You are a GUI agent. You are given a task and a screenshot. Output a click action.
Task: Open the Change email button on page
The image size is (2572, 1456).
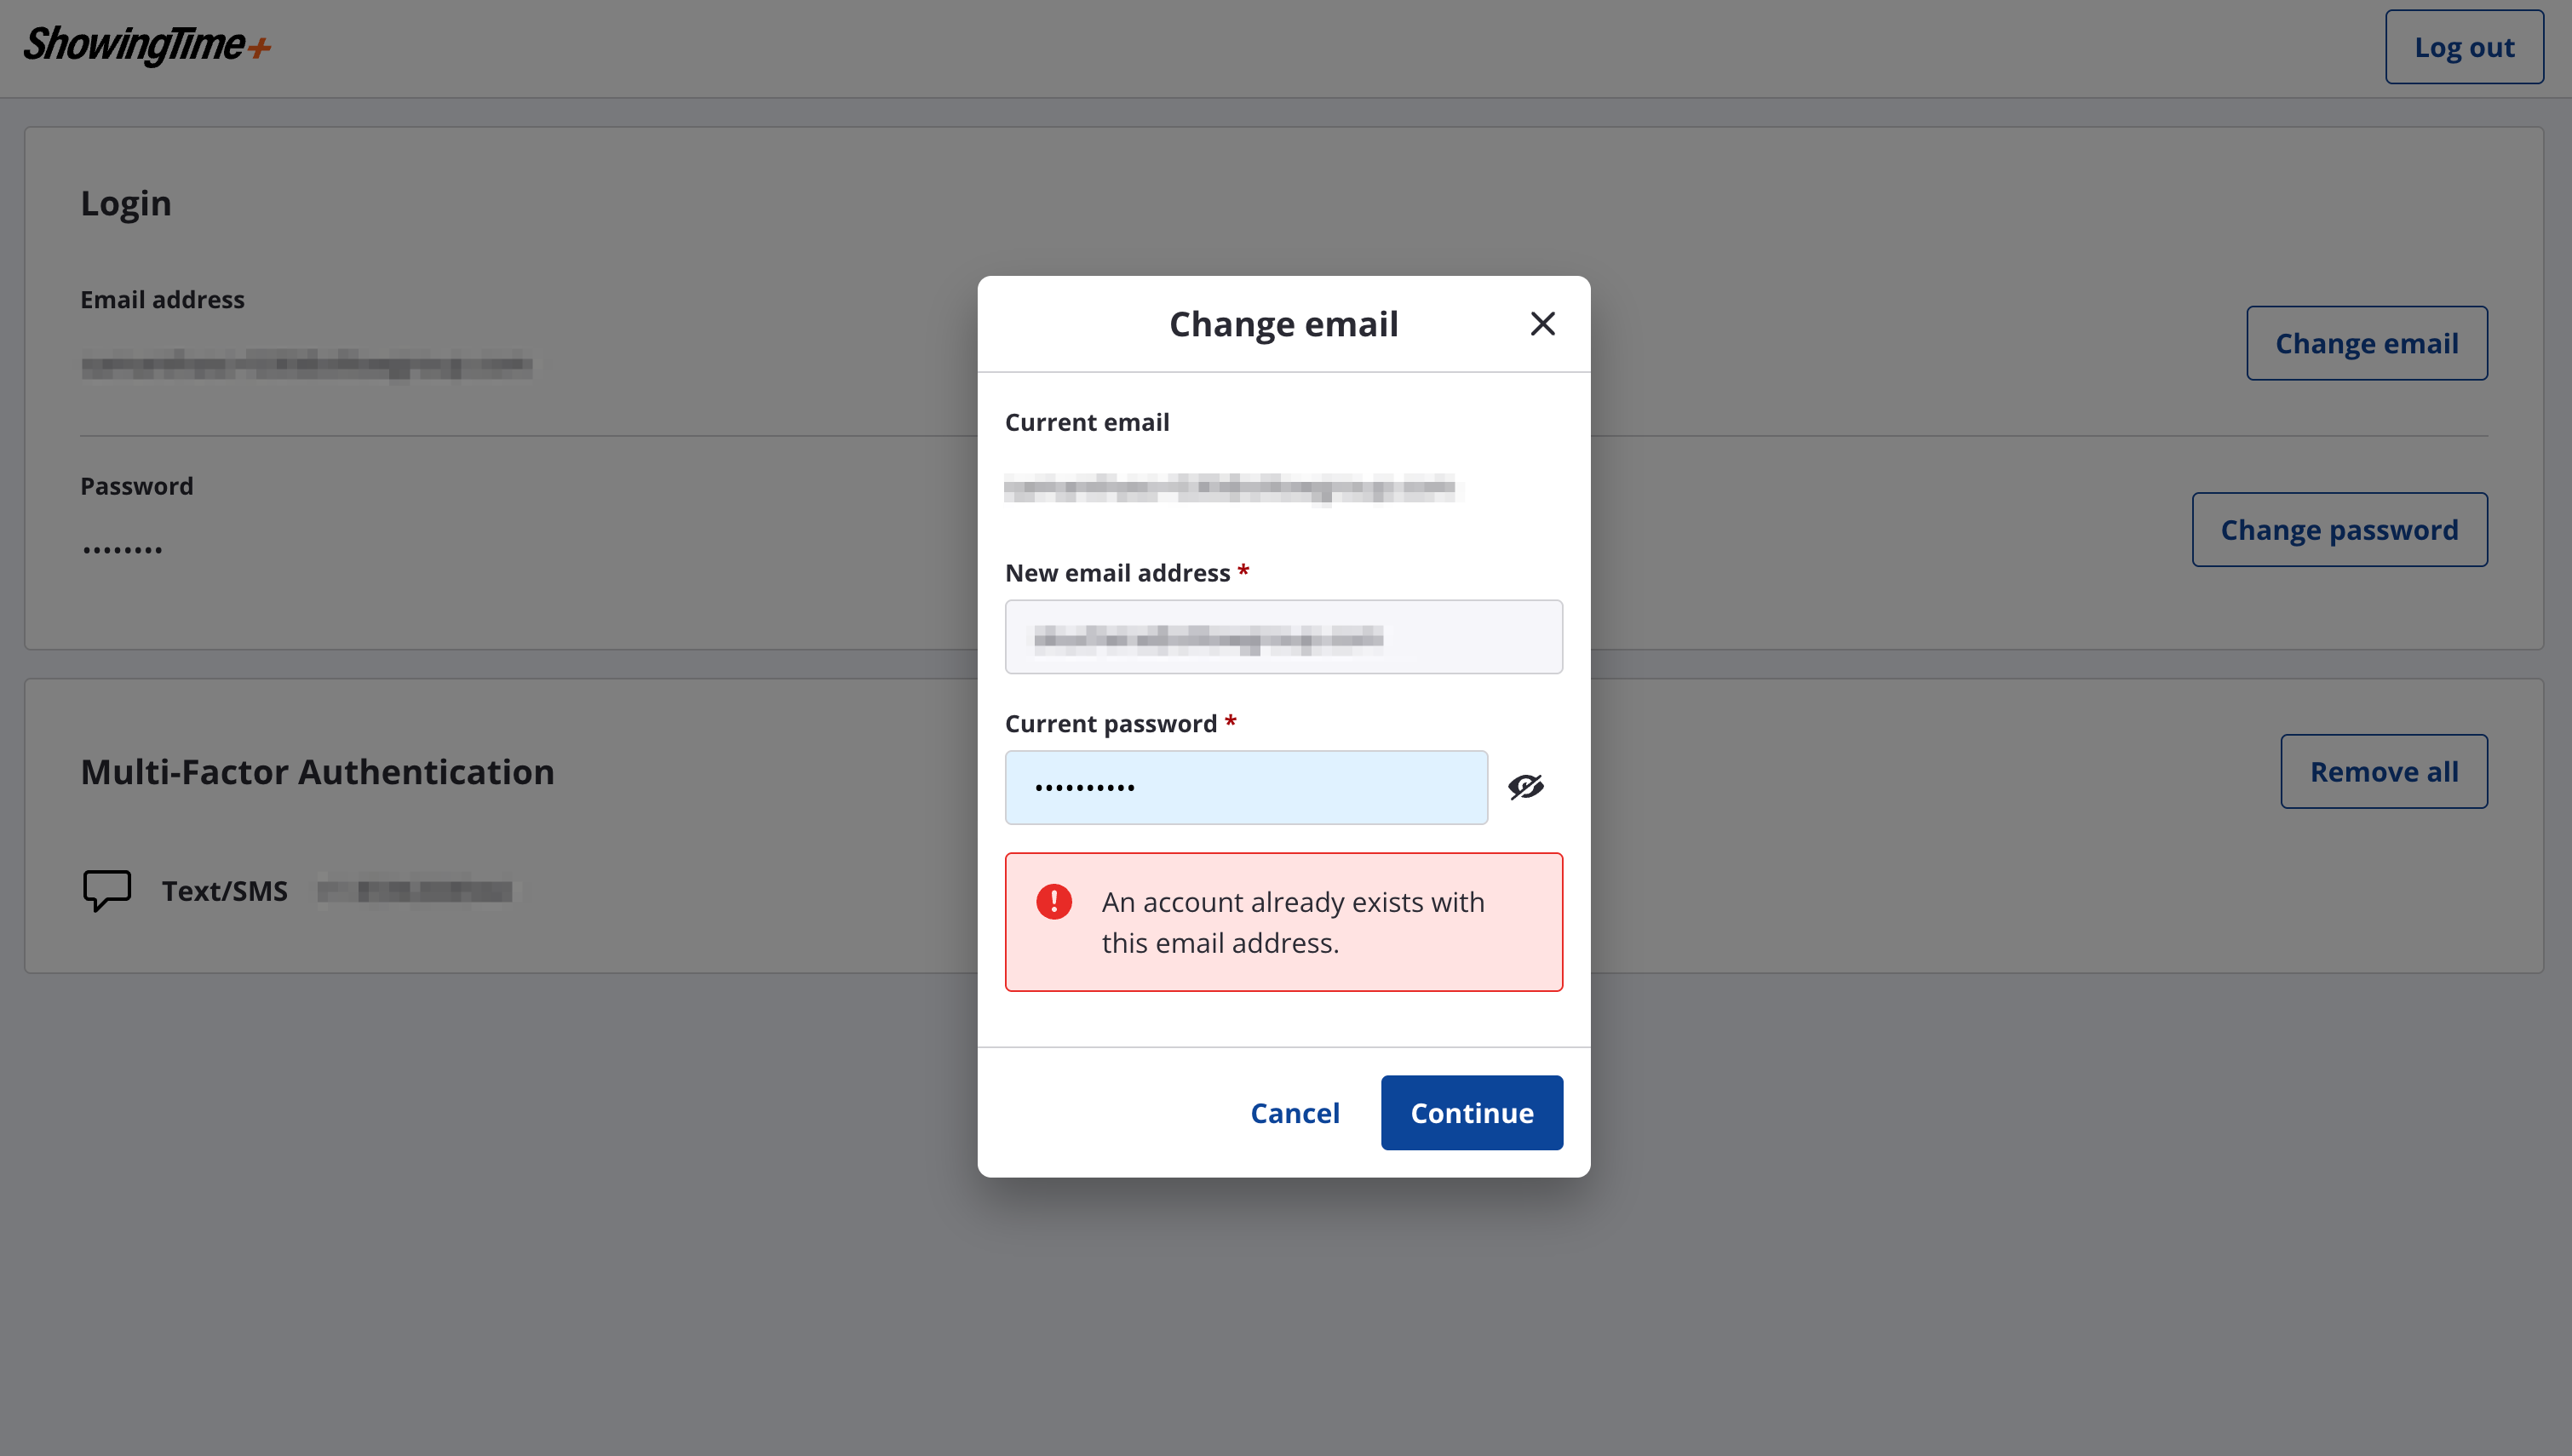click(2366, 343)
